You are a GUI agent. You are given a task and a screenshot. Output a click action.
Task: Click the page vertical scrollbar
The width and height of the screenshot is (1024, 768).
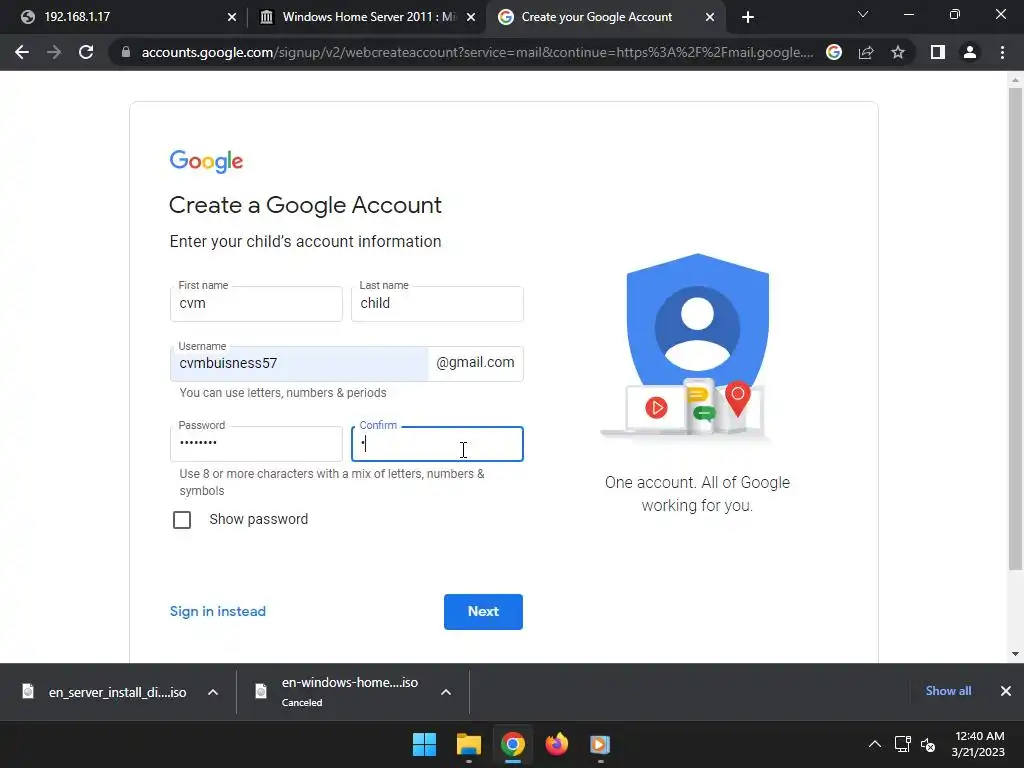pyautogui.click(x=1015, y=329)
